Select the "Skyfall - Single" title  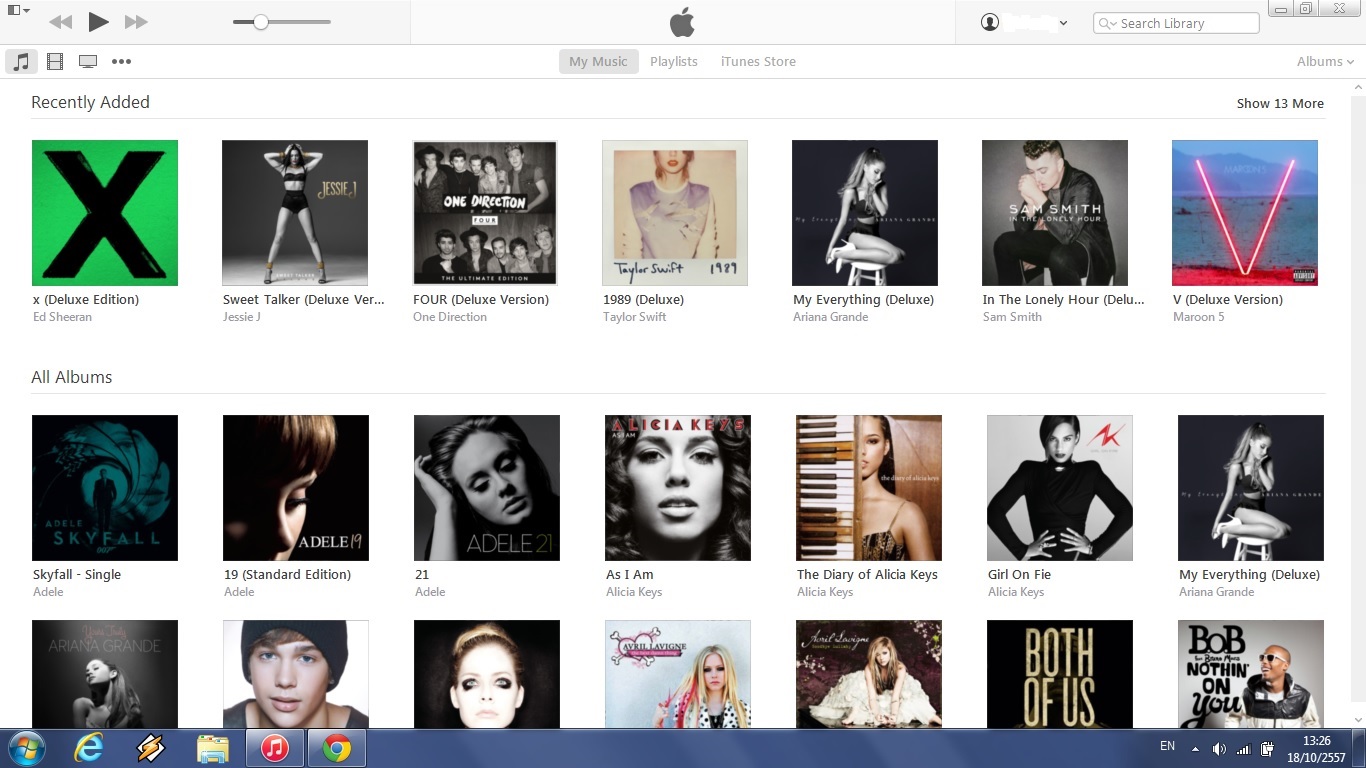[x=77, y=574]
